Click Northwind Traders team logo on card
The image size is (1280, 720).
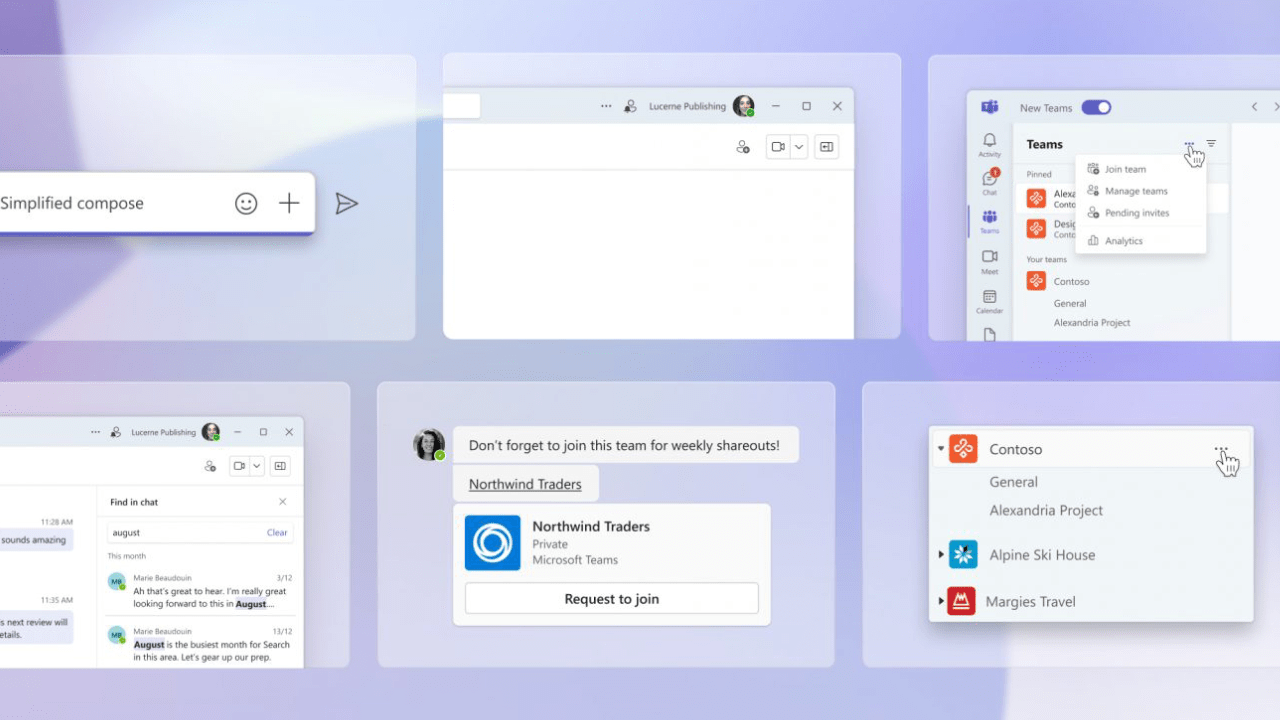click(x=493, y=543)
